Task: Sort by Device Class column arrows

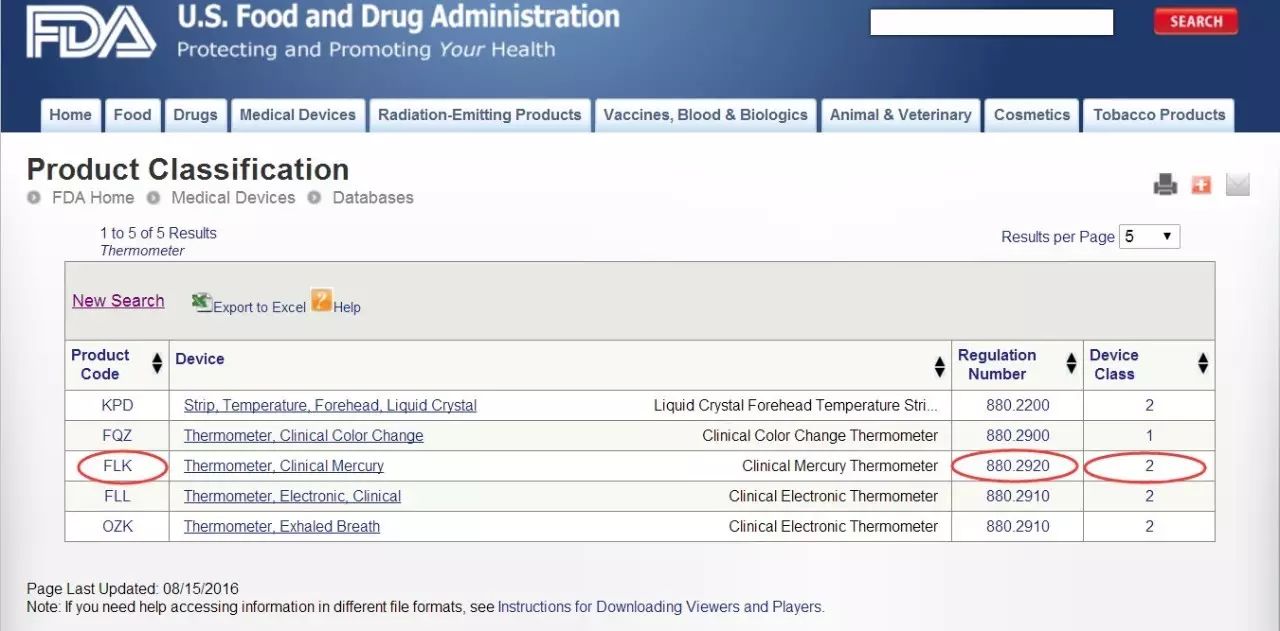Action: [1203, 364]
